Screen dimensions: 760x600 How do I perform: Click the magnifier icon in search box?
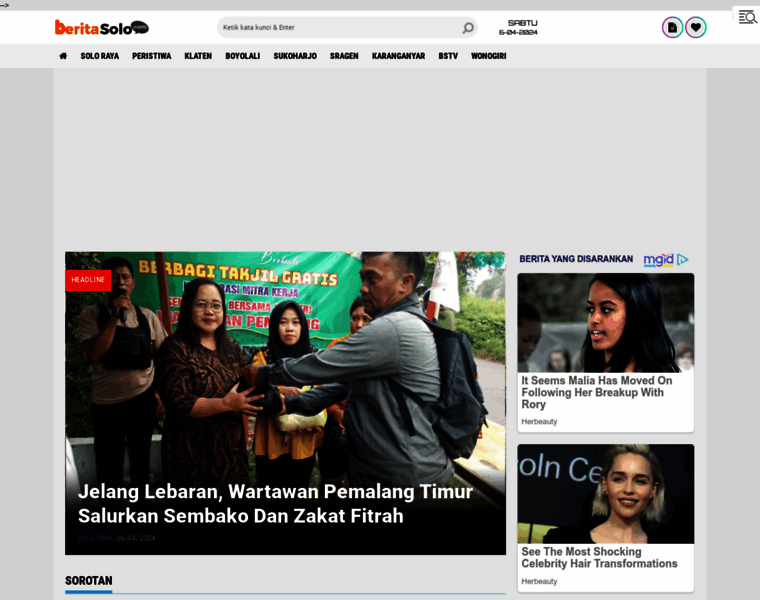[467, 28]
